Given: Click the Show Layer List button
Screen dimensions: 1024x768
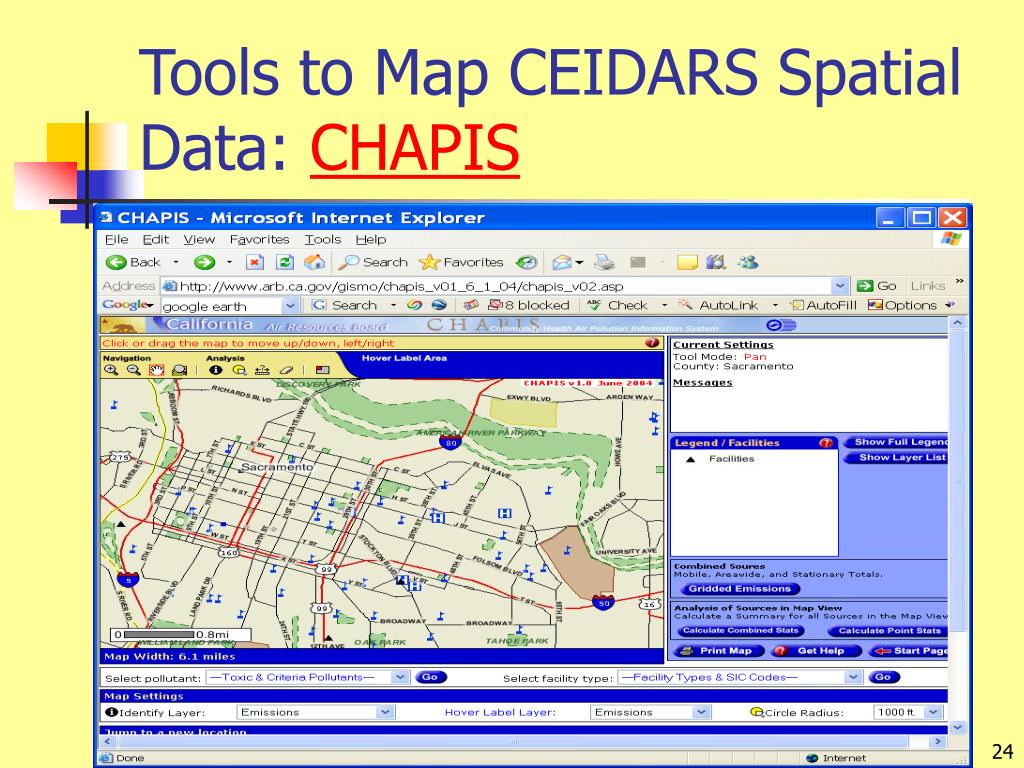Looking at the screenshot, I should tap(897, 457).
